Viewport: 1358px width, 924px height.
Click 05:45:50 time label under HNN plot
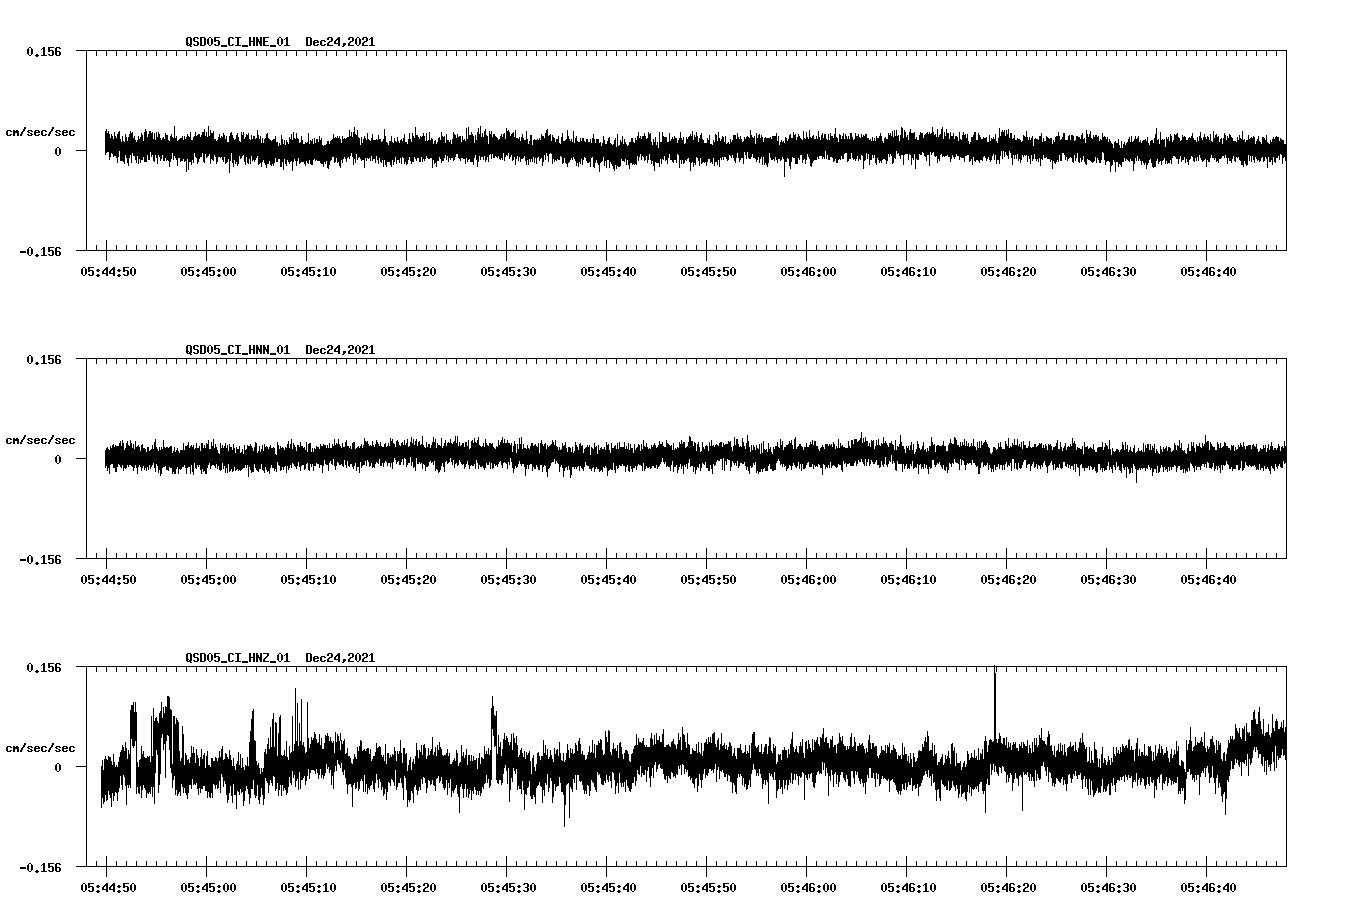pyautogui.click(x=707, y=580)
